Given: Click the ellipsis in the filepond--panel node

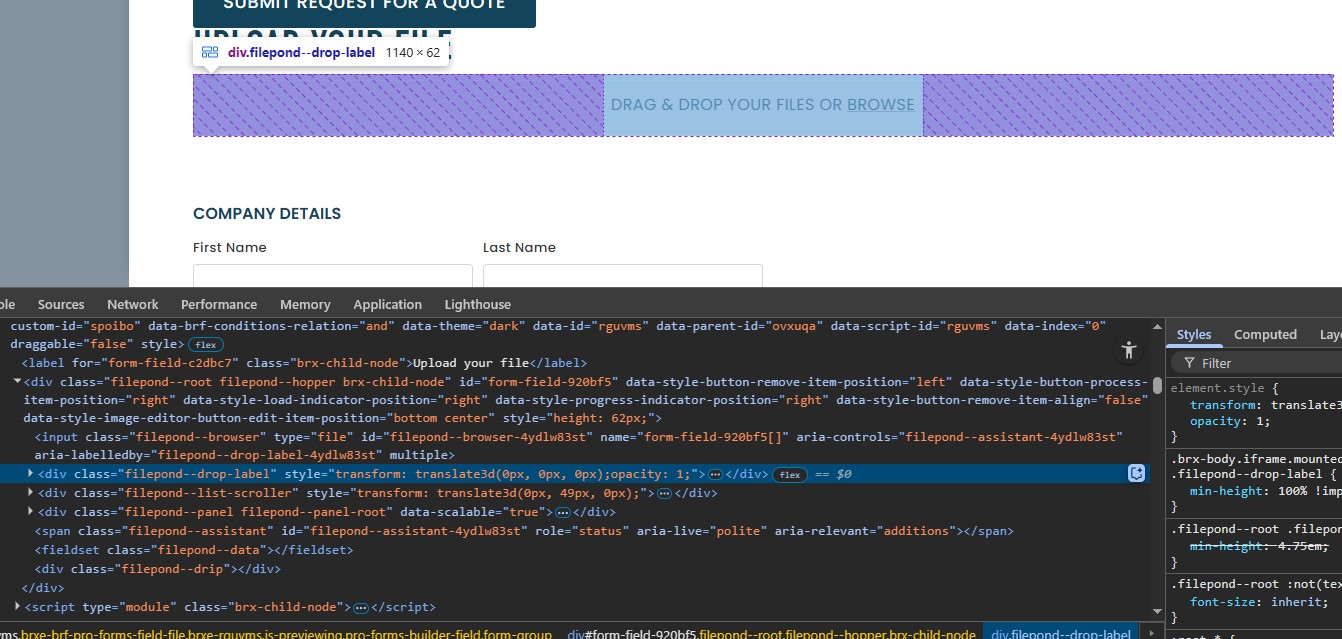Looking at the screenshot, I should 564,512.
